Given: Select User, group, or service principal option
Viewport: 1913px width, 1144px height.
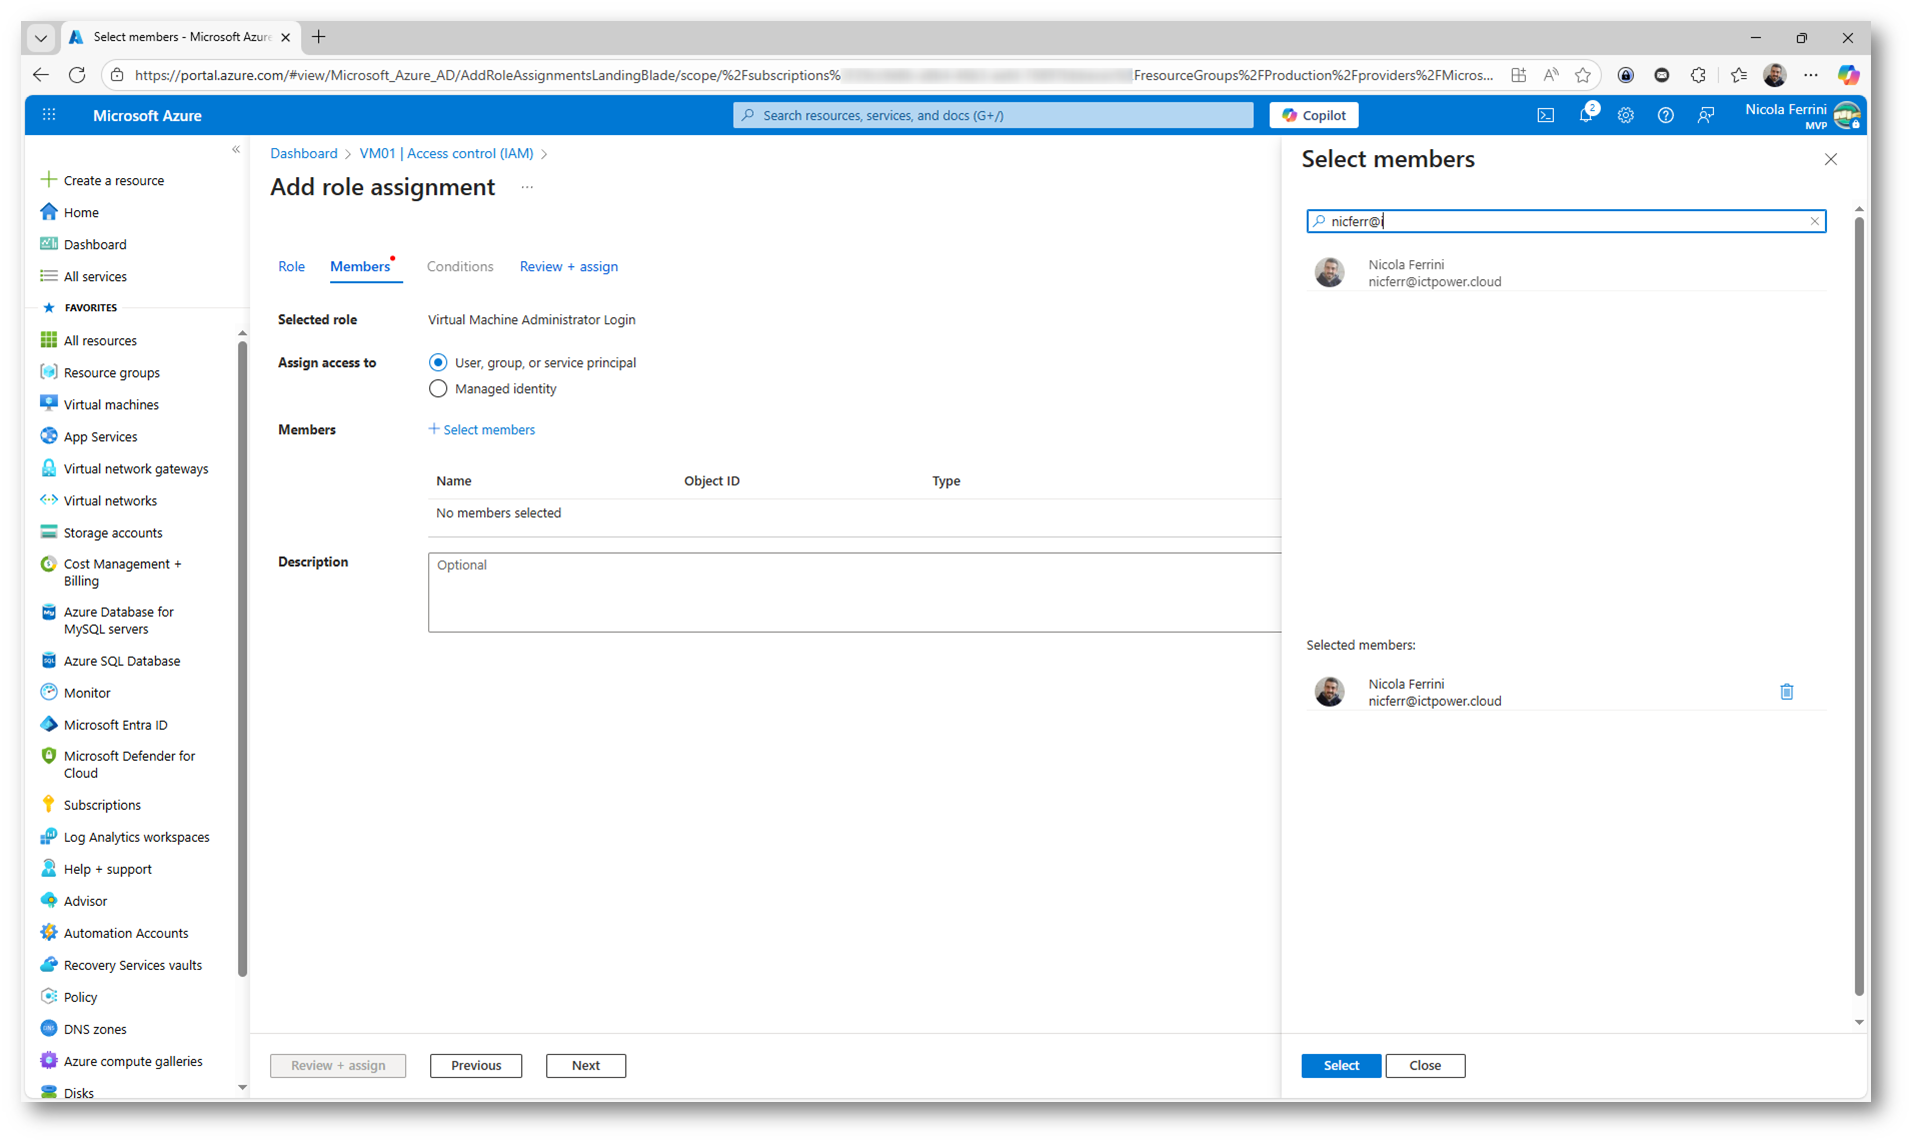Looking at the screenshot, I should click(438, 363).
